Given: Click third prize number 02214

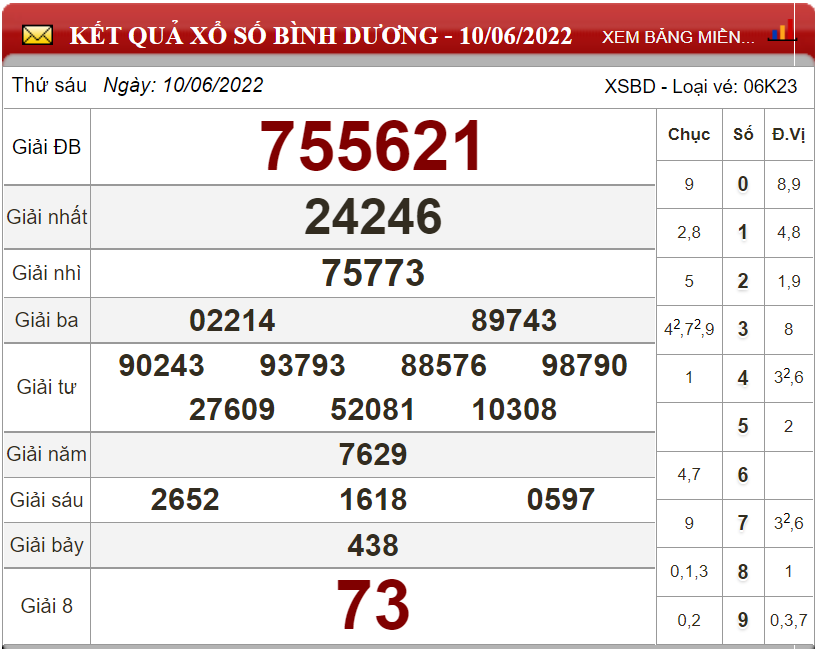Looking at the screenshot, I should coord(232,320).
